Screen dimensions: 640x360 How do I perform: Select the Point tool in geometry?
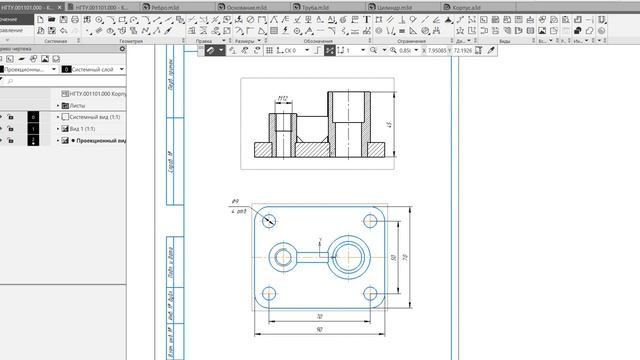[x=88, y=31]
